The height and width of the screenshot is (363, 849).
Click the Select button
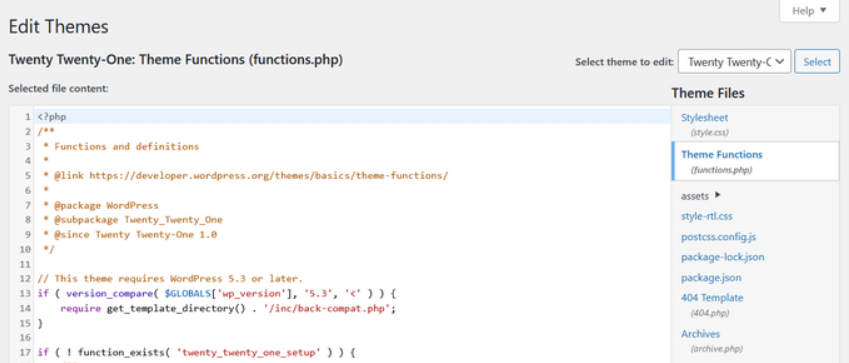[x=817, y=62]
